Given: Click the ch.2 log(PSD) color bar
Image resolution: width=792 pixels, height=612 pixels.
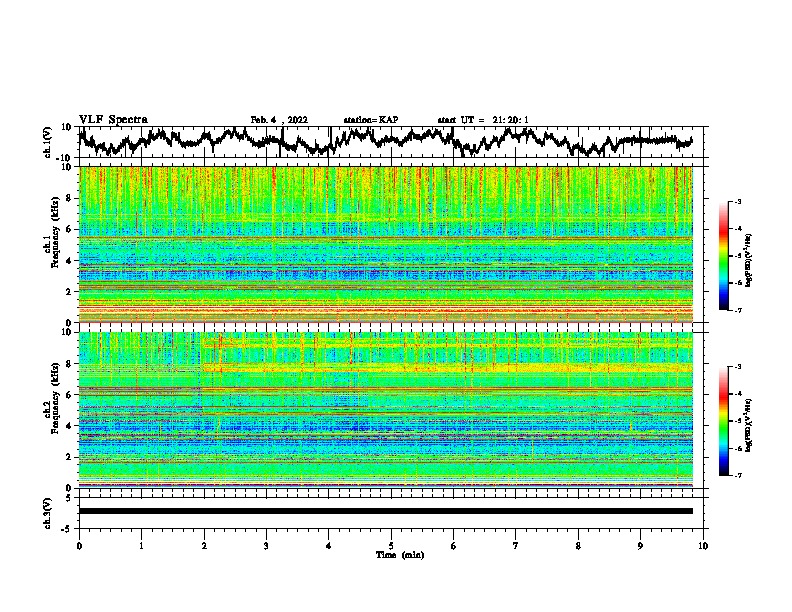Looking at the screenshot, I should 723,421.
